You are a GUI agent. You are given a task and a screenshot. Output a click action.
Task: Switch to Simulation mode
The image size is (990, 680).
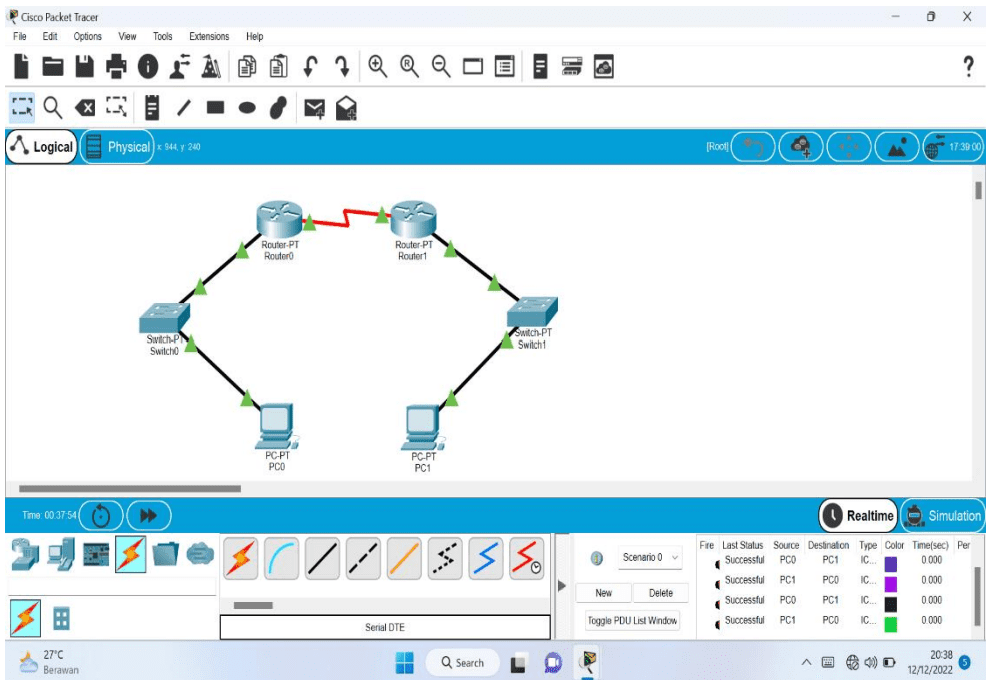(x=943, y=515)
